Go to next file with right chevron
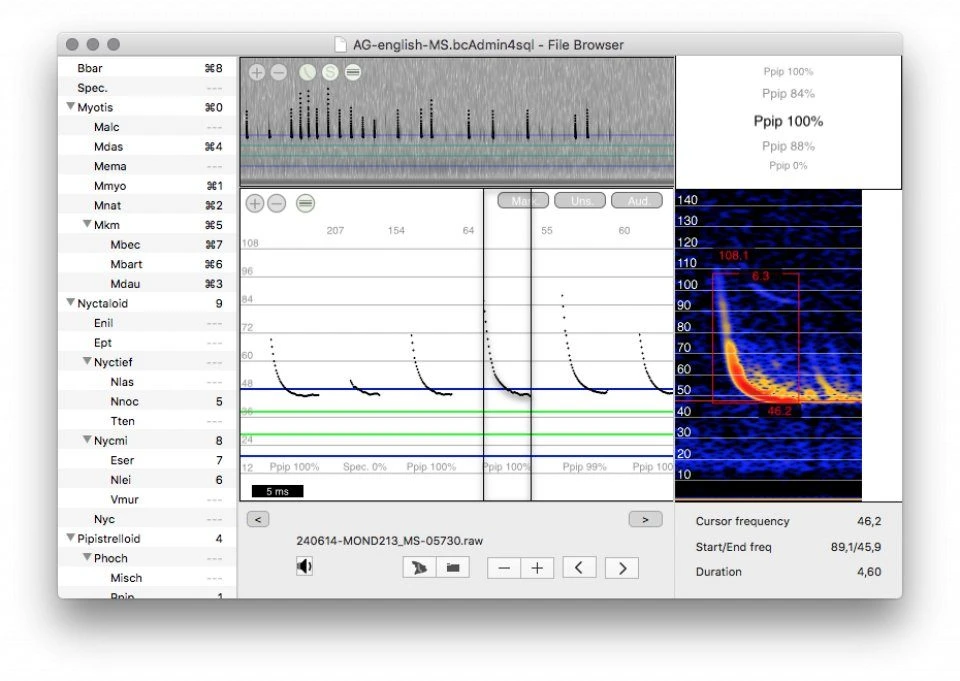The image size is (960, 681). point(621,568)
